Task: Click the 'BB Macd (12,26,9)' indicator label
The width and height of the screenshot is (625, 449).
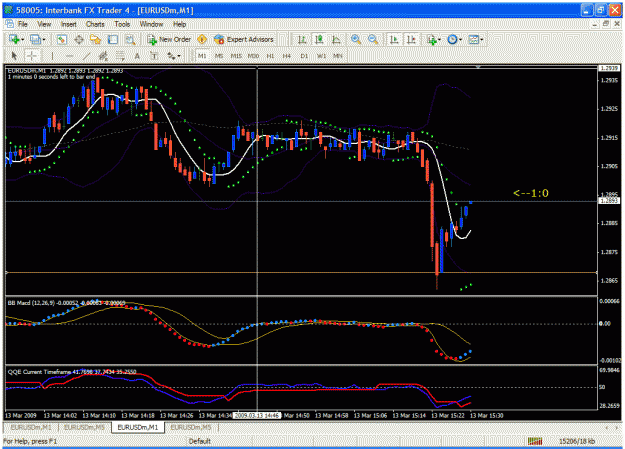Action: [31, 303]
